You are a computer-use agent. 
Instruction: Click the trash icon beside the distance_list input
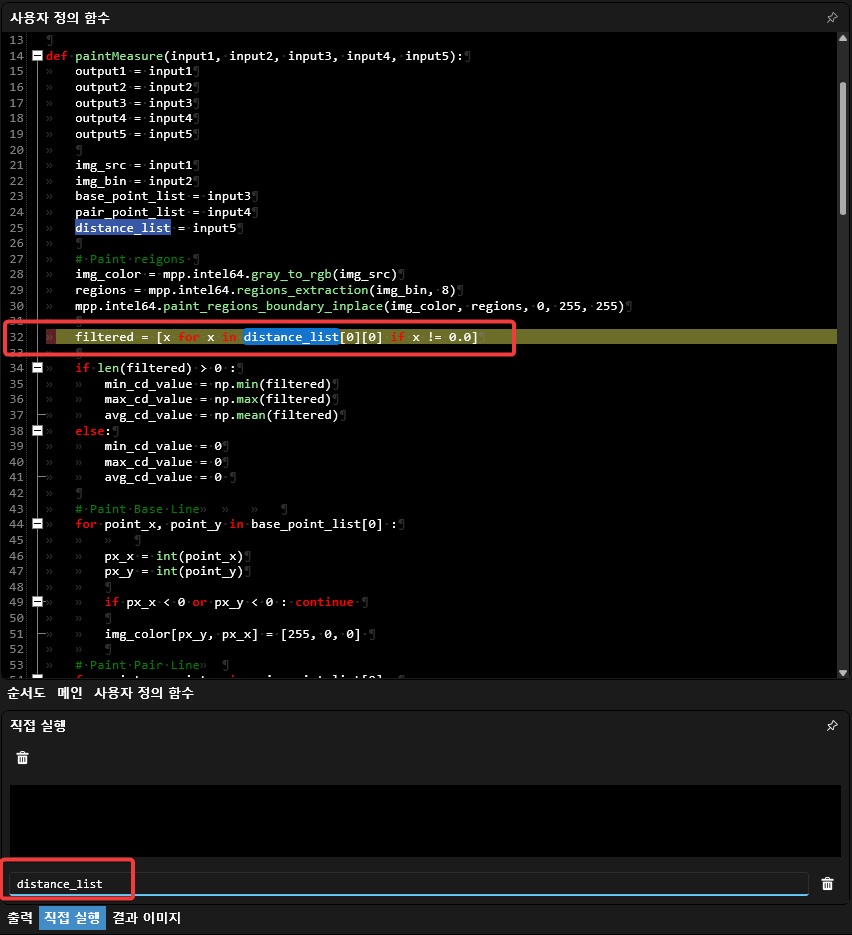click(827, 884)
